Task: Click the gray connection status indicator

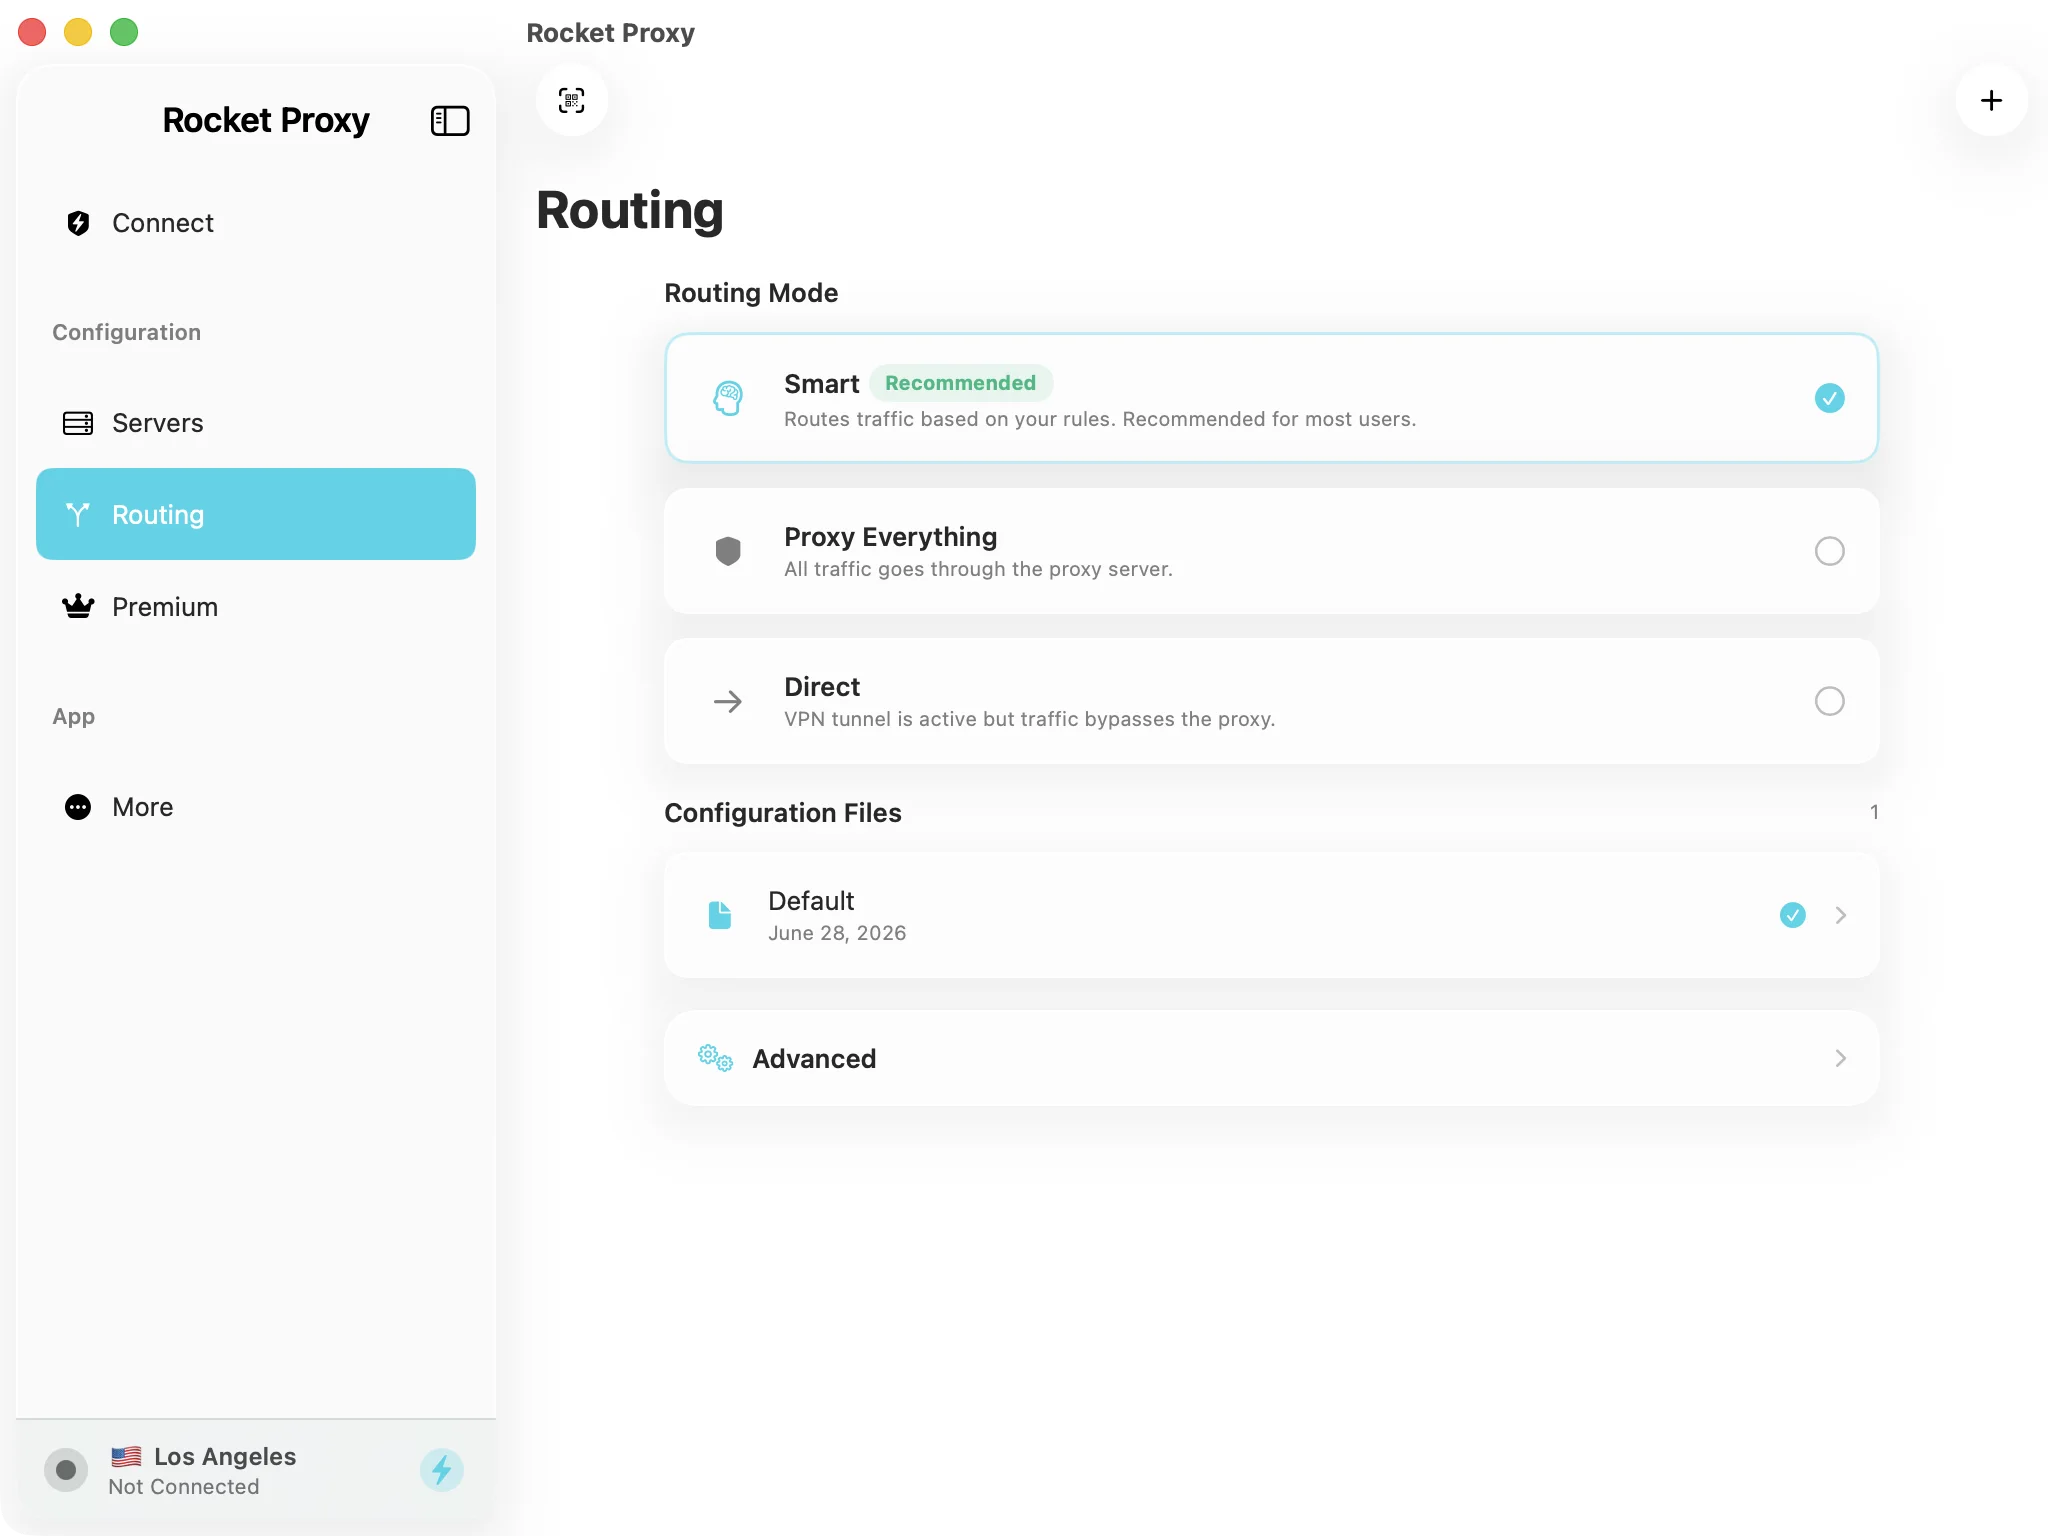Action: pyautogui.click(x=66, y=1470)
